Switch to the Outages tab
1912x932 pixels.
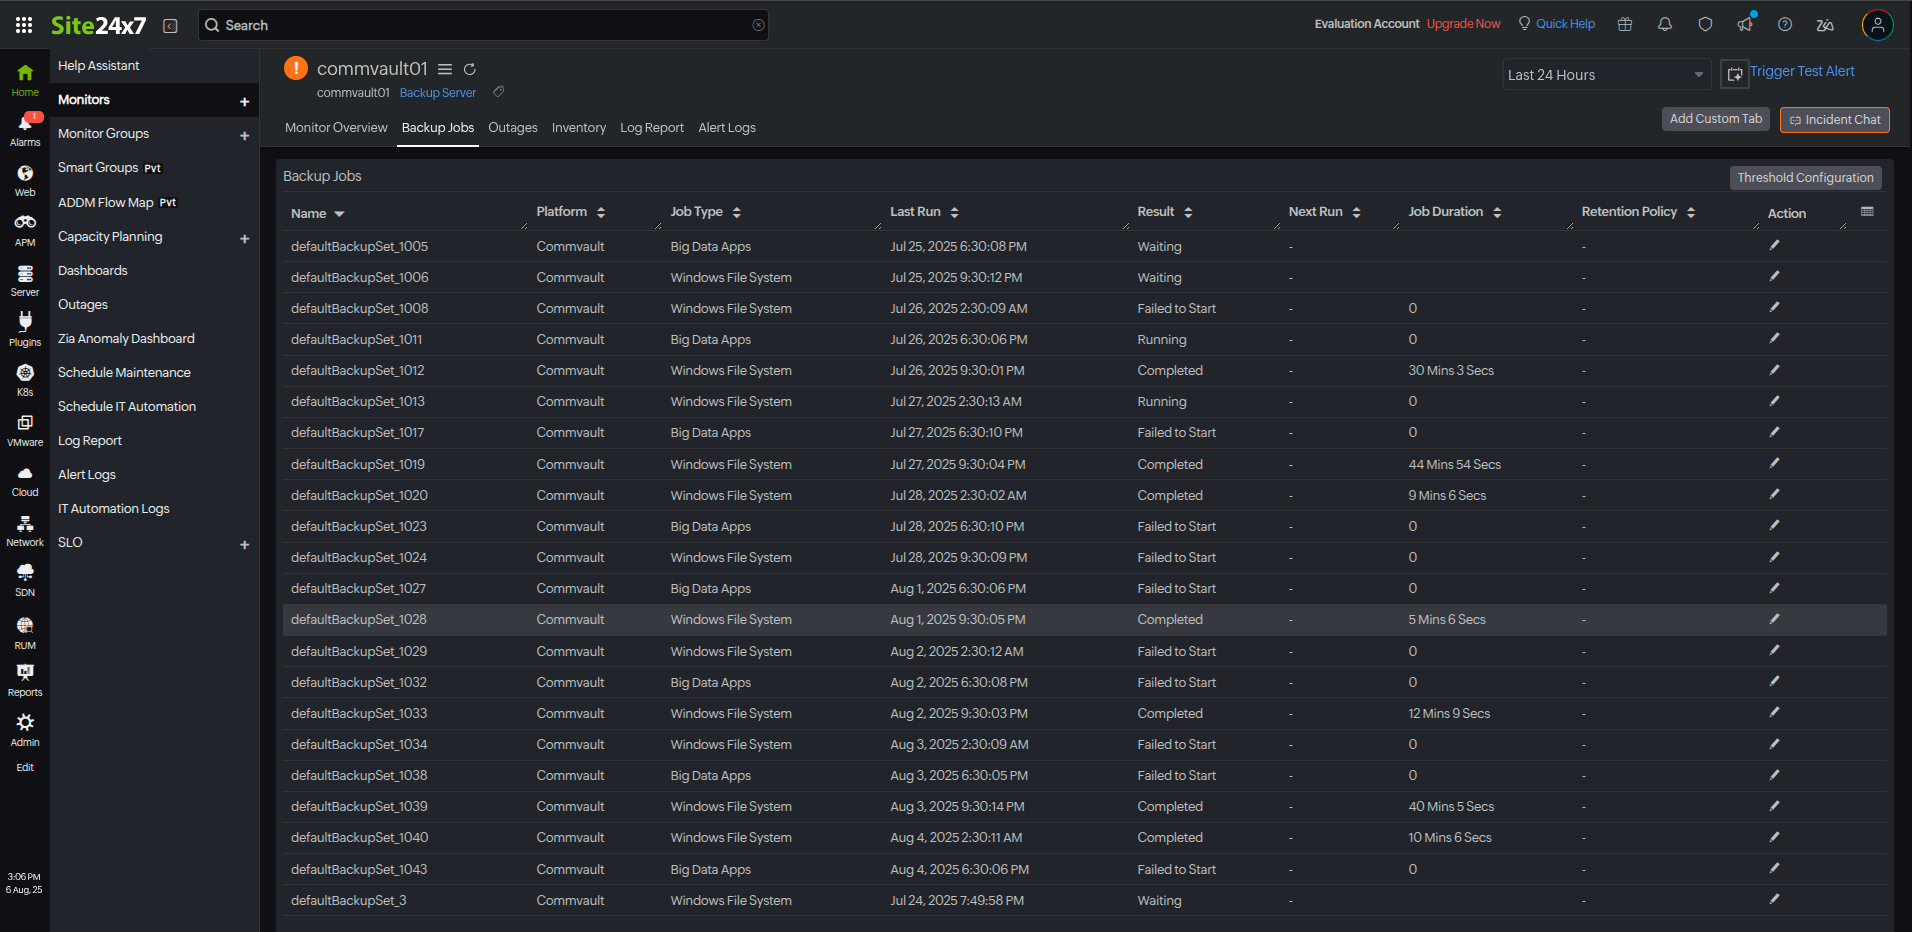pyautogui.click(x=512, y=128)
